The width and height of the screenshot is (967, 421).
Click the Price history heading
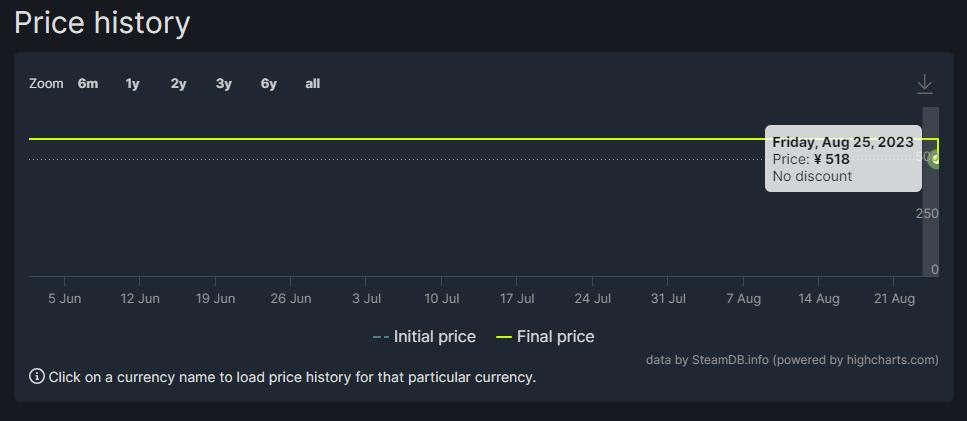point(102,22)
